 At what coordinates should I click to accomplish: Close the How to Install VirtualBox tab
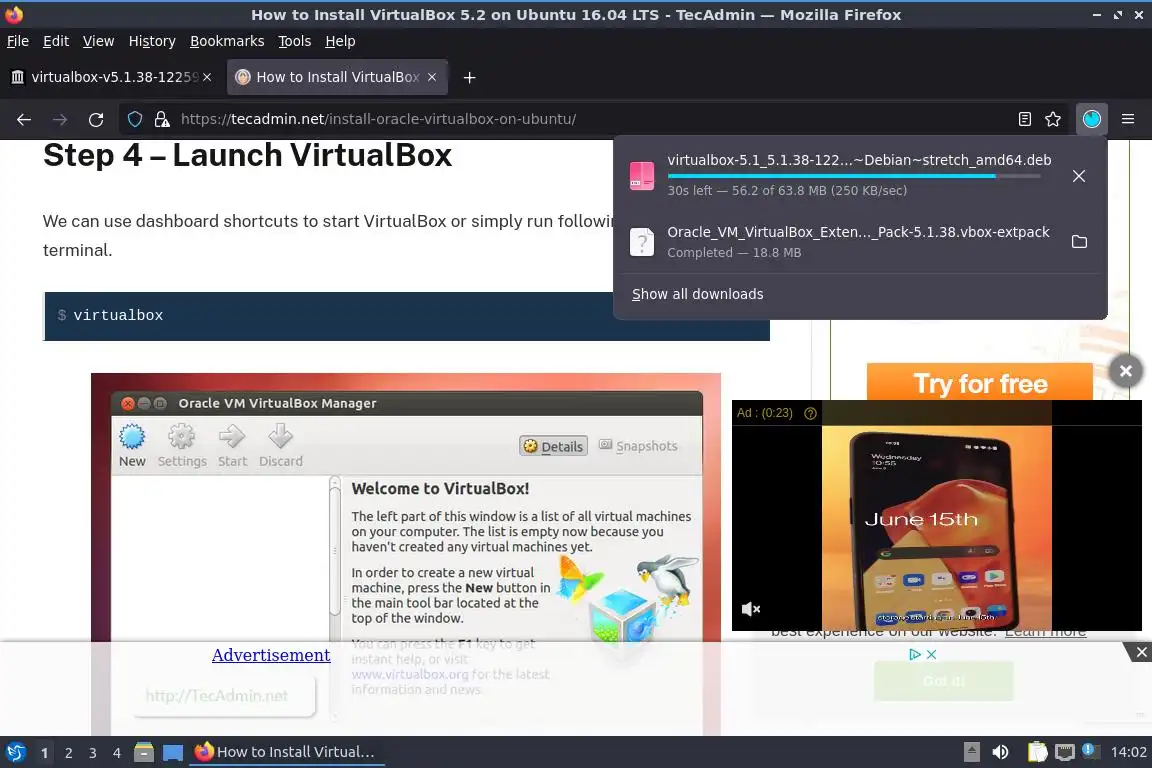(x=432, y=77)
